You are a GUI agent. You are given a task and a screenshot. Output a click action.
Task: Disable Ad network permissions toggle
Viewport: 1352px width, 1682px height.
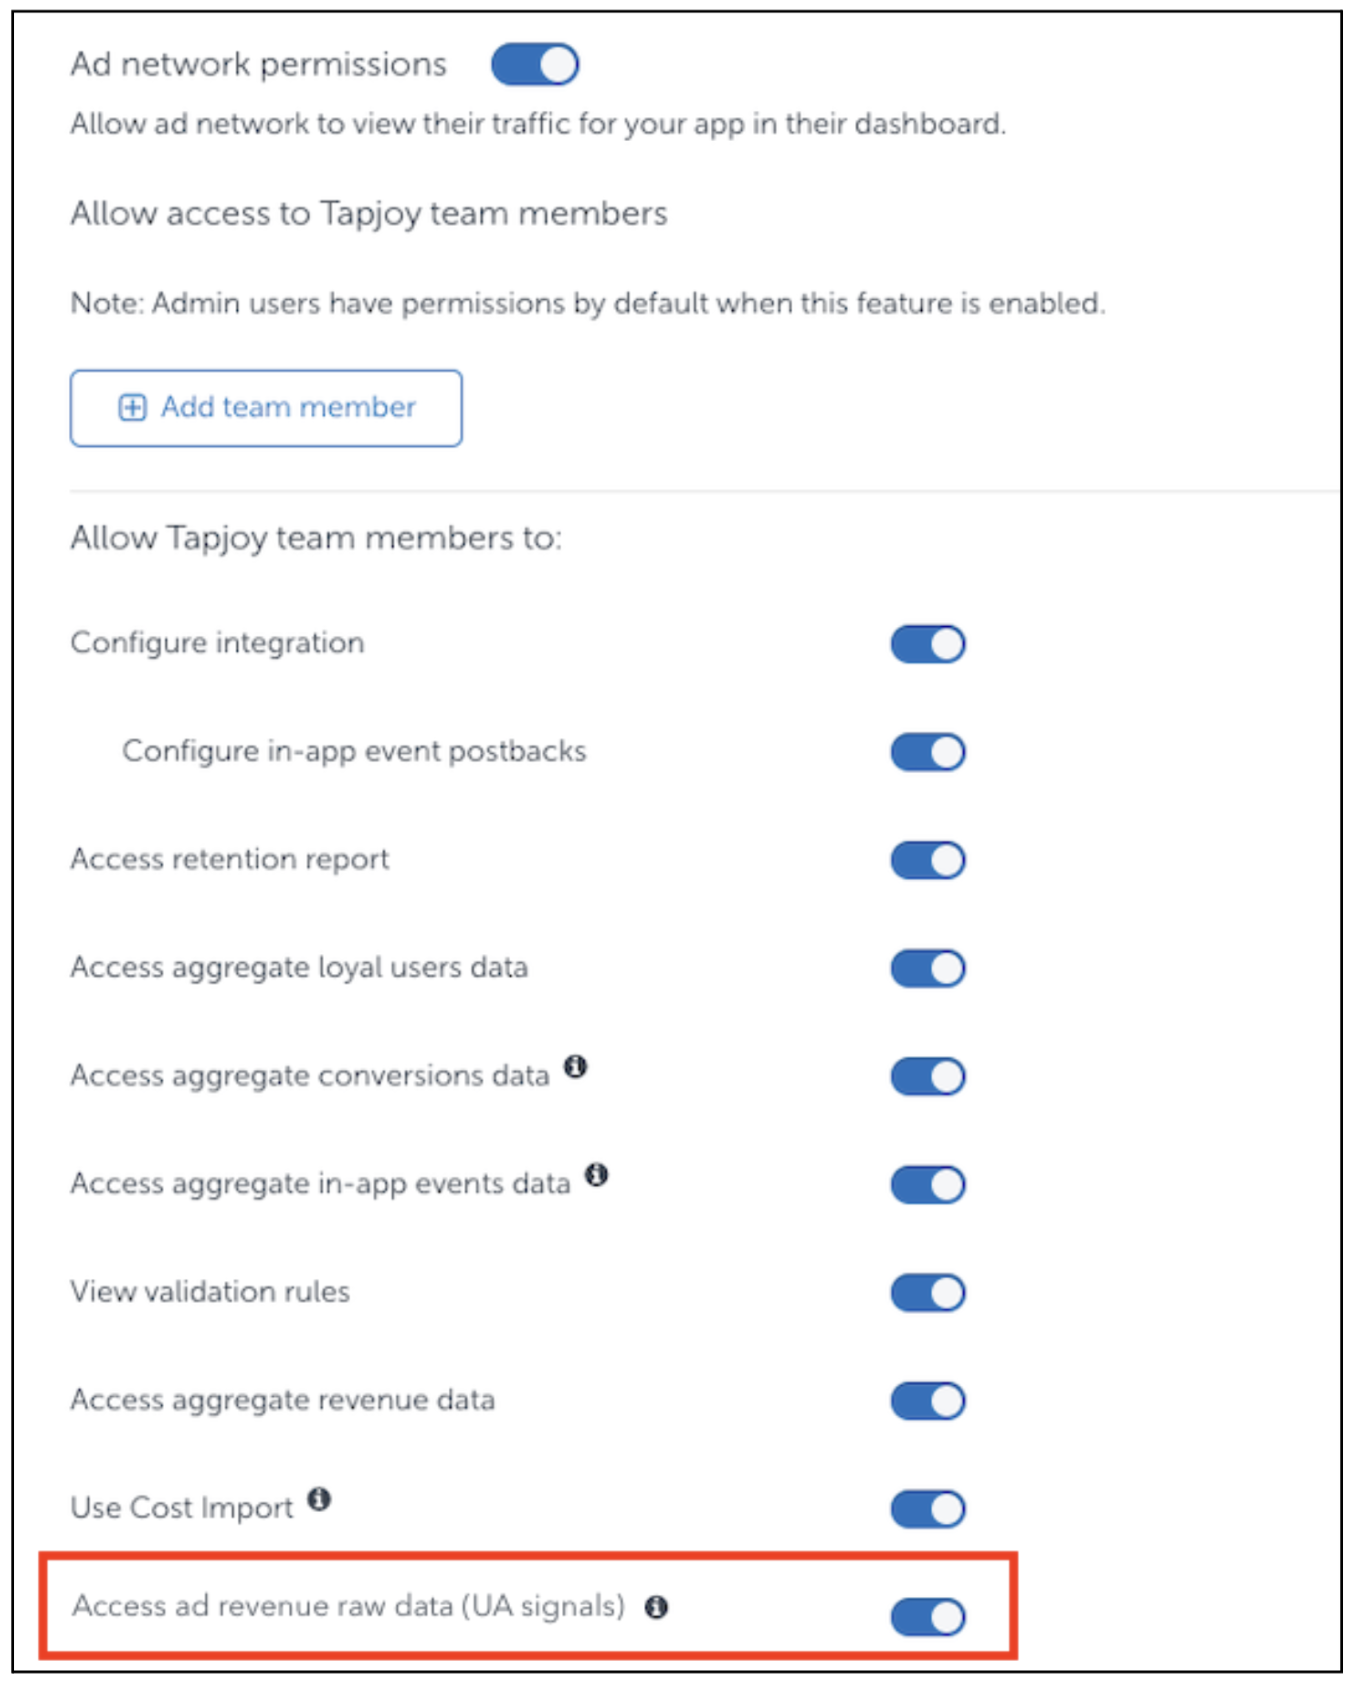click(535, 65)
